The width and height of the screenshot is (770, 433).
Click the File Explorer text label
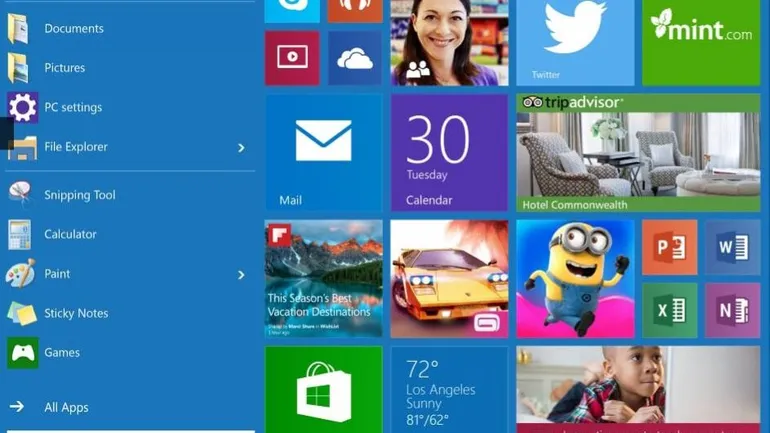(76, 147)
